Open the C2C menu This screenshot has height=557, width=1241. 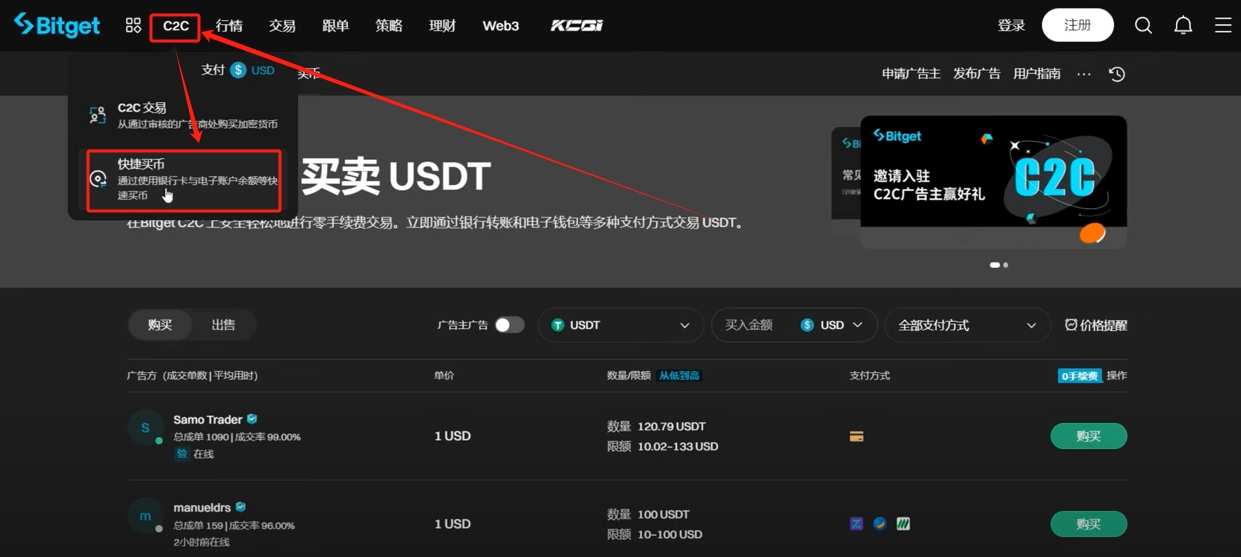point(176,26)
